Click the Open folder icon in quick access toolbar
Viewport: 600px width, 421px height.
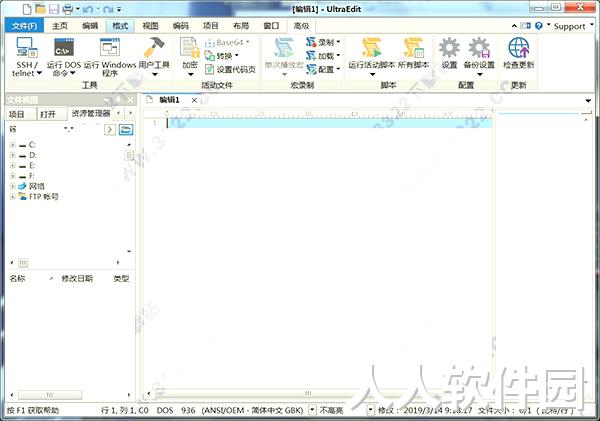(40, 9)
